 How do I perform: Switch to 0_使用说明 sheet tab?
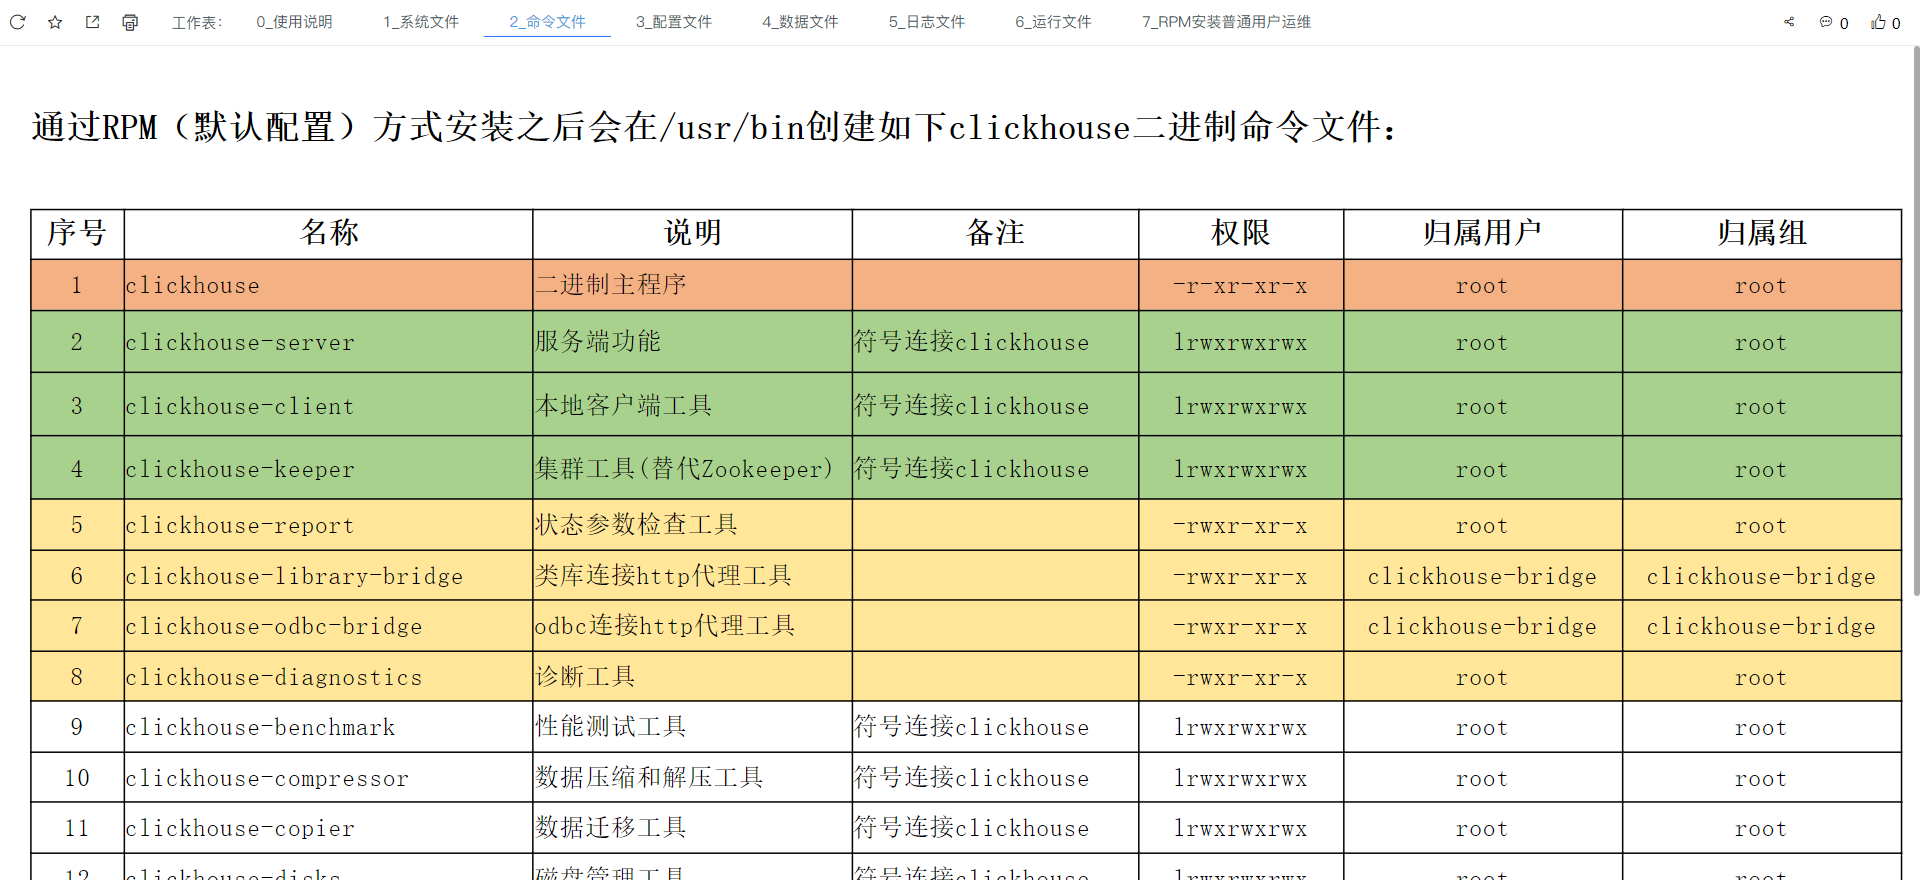294,22
